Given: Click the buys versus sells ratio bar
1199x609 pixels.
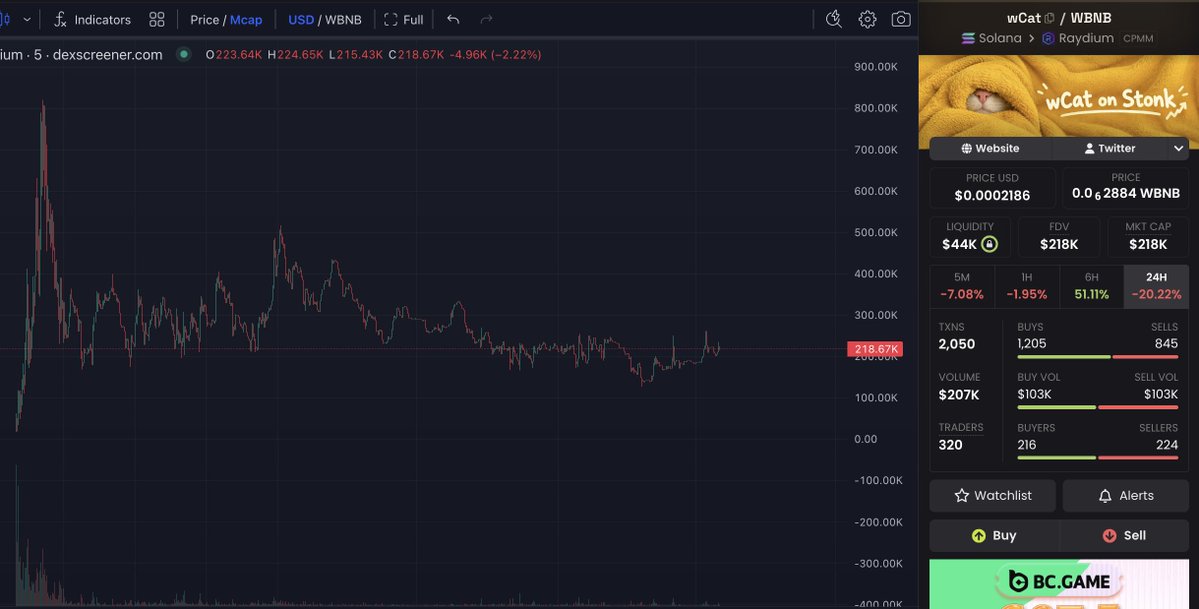Looking at the screenshot, I should pos(1097,357).
